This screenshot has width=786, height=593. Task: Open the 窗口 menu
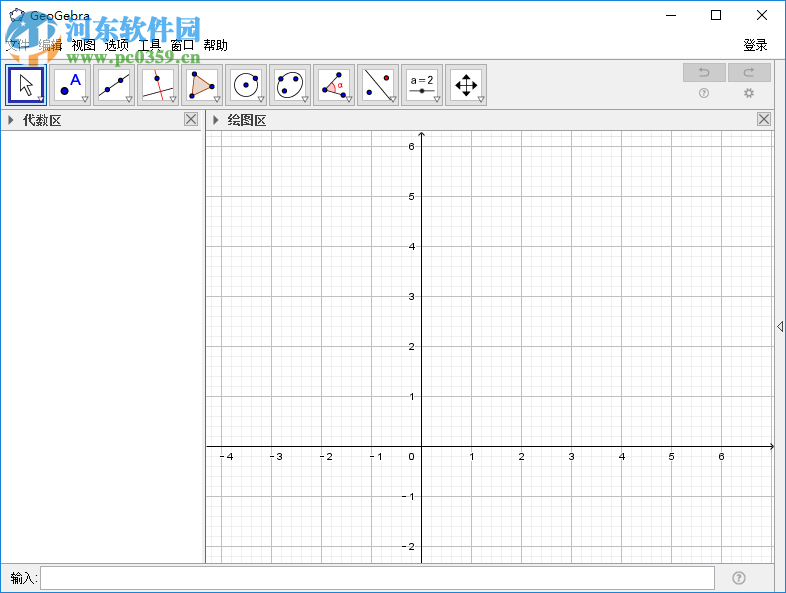point(182,45)
